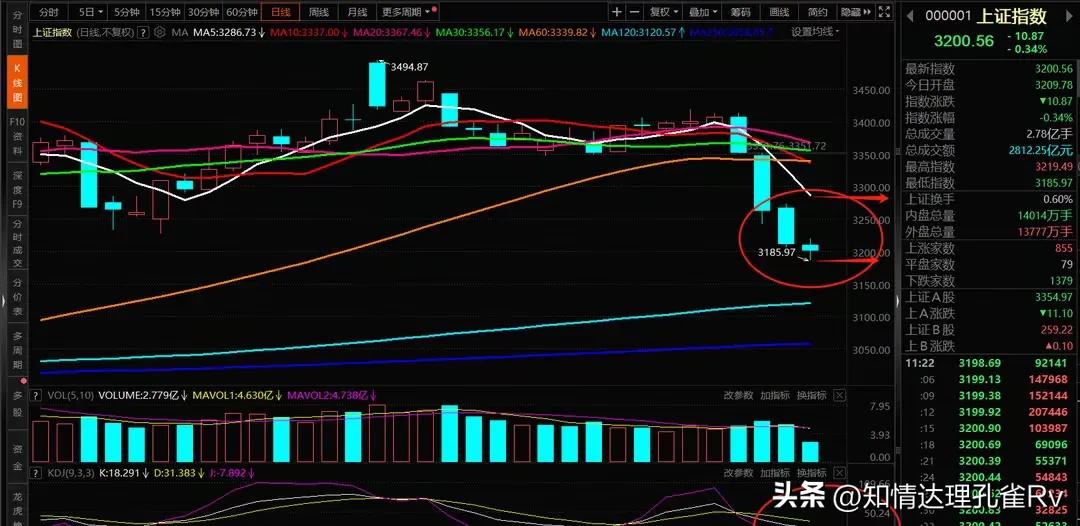Click the 3185.97 low price label
Image resolution: width=1080 pixels, height=526 pixels.
pyautogui.click(x=777, y=253)
